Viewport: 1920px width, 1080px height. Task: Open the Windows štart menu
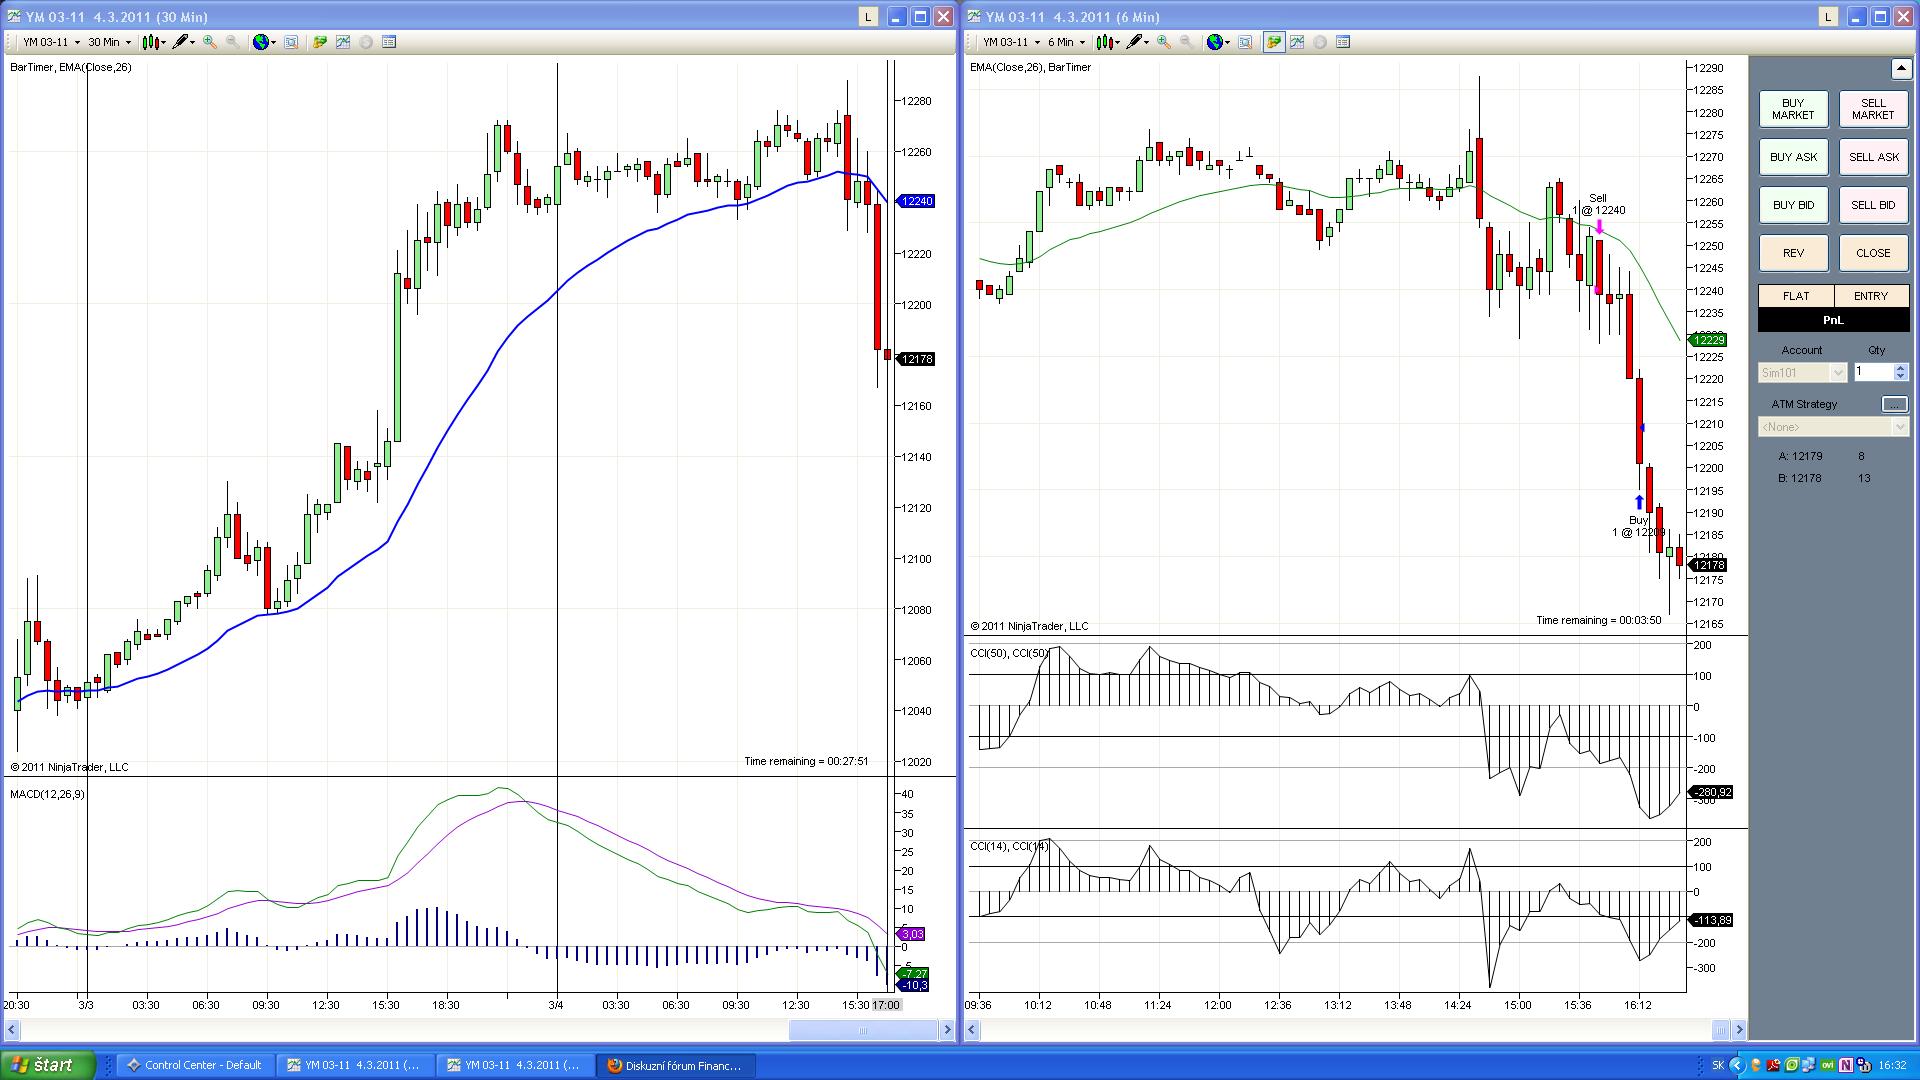[46, 1065]
